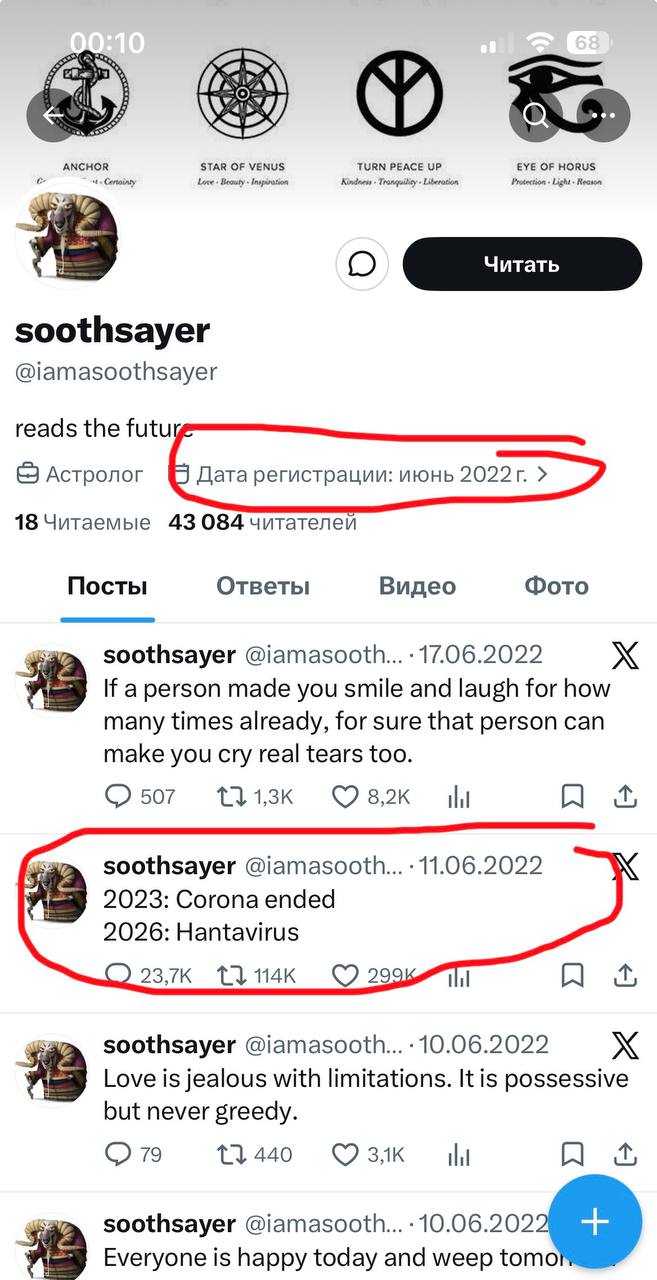The image size is (657, 1280).
Task: Expand registration date chevron июнь 2022
Action: point(543,474)
